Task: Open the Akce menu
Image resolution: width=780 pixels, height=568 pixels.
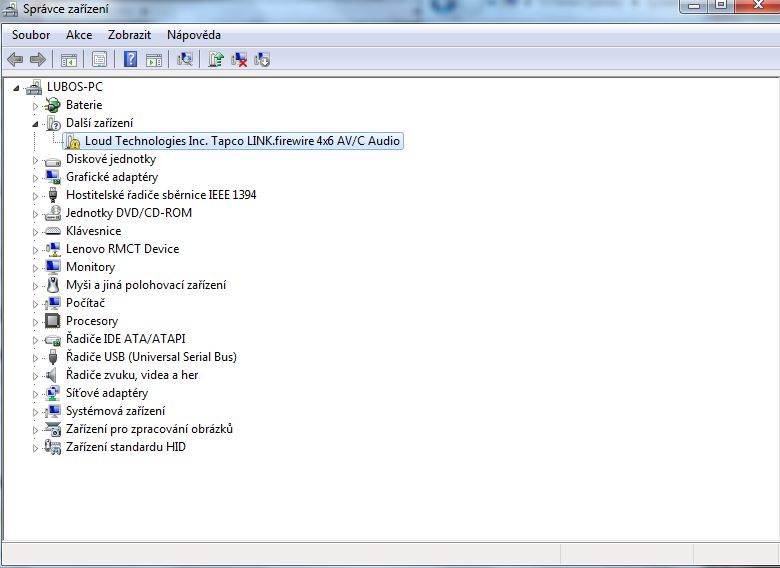Action: click(79, 35)
